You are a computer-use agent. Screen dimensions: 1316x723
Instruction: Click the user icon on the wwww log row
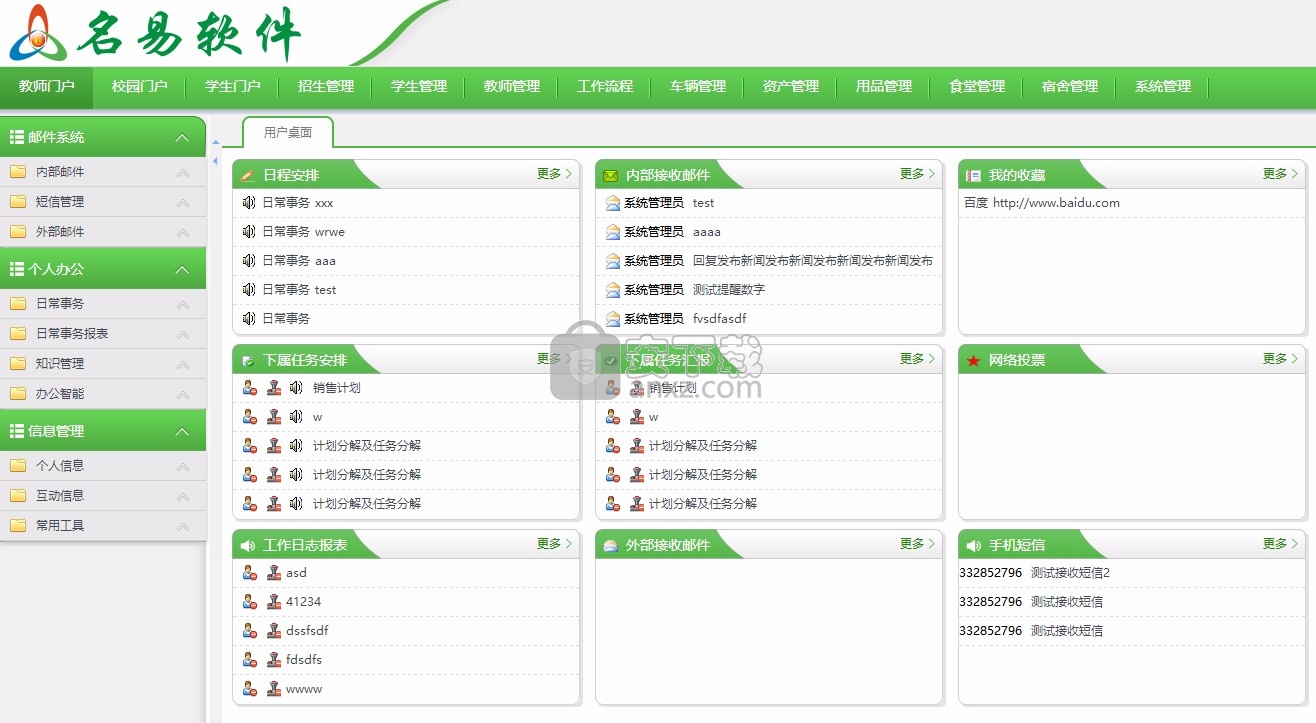pos(250,689)
